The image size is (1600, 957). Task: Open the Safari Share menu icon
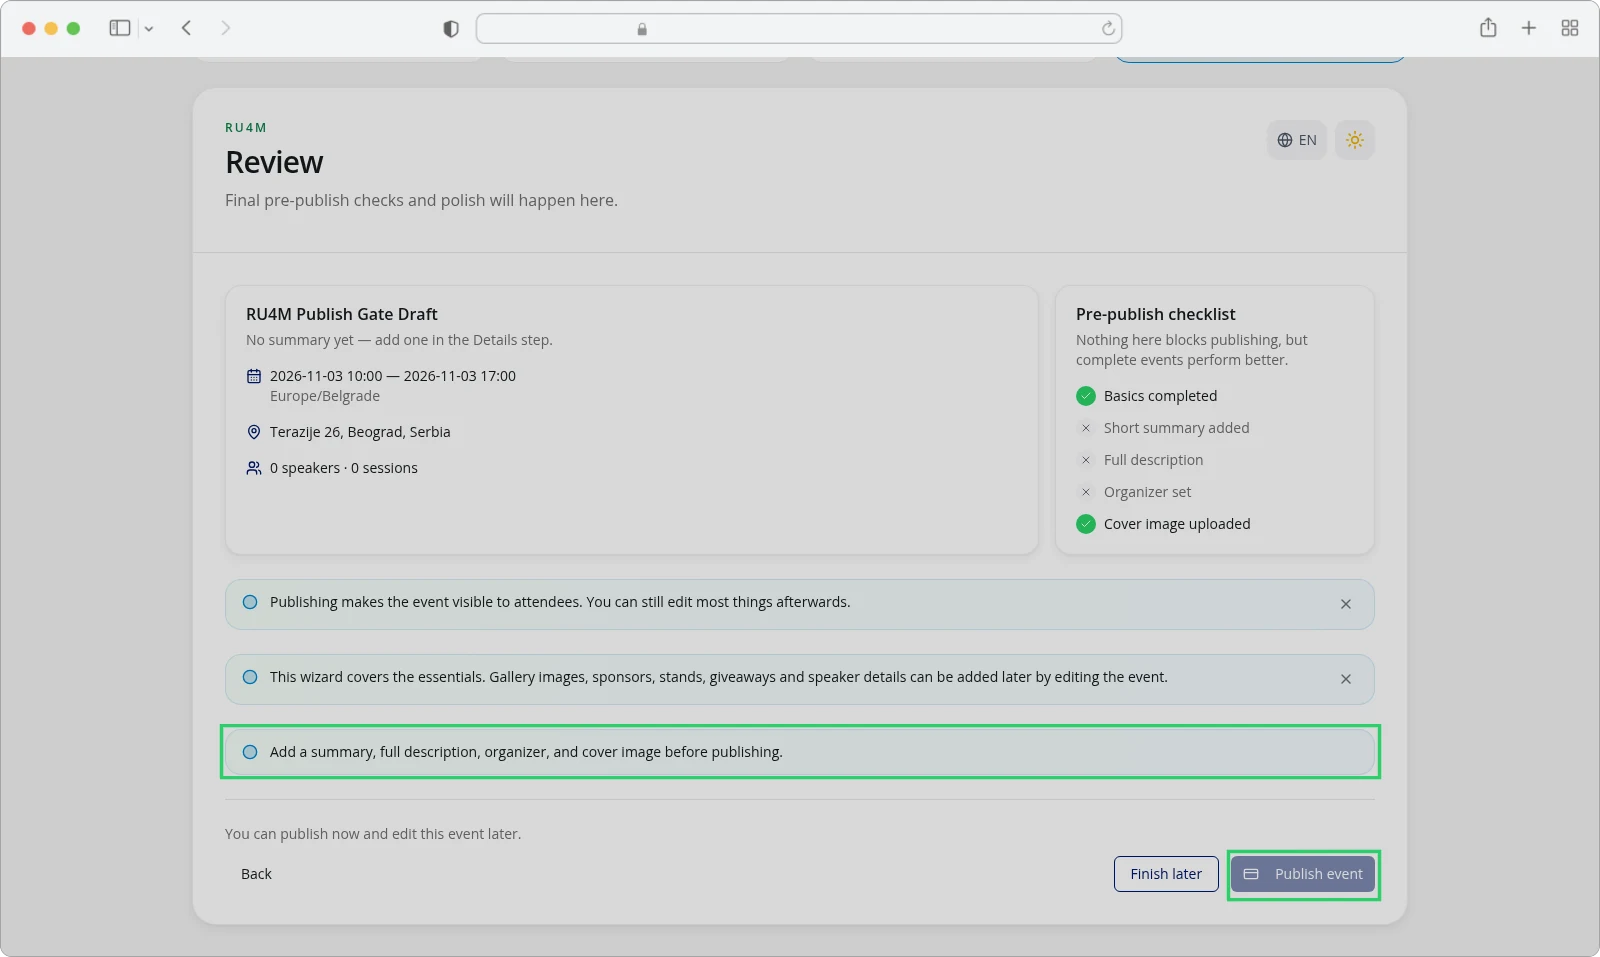[1488, 28]
